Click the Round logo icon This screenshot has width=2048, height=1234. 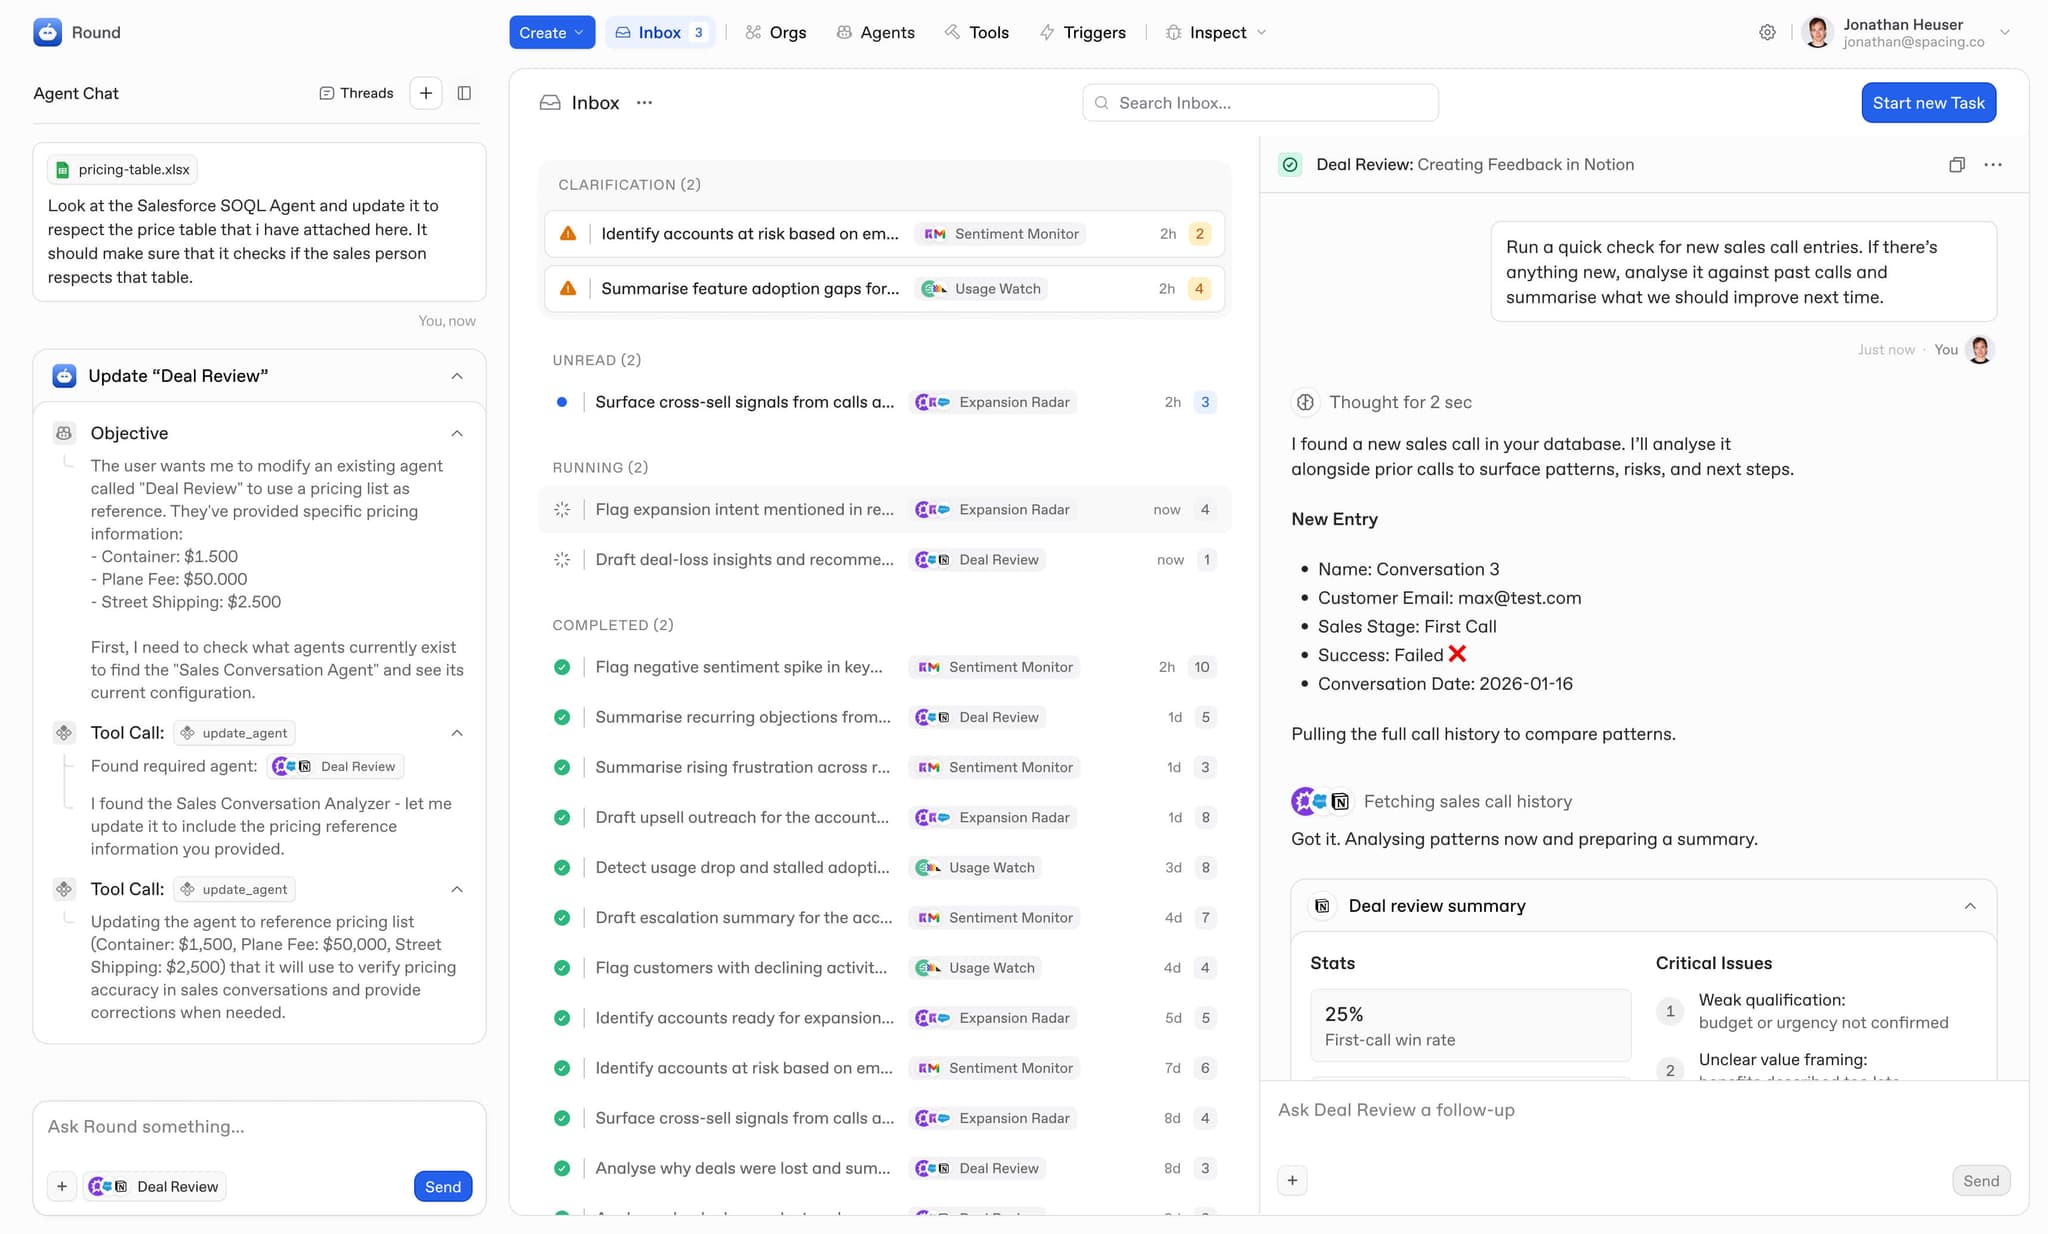coord(47,32)
